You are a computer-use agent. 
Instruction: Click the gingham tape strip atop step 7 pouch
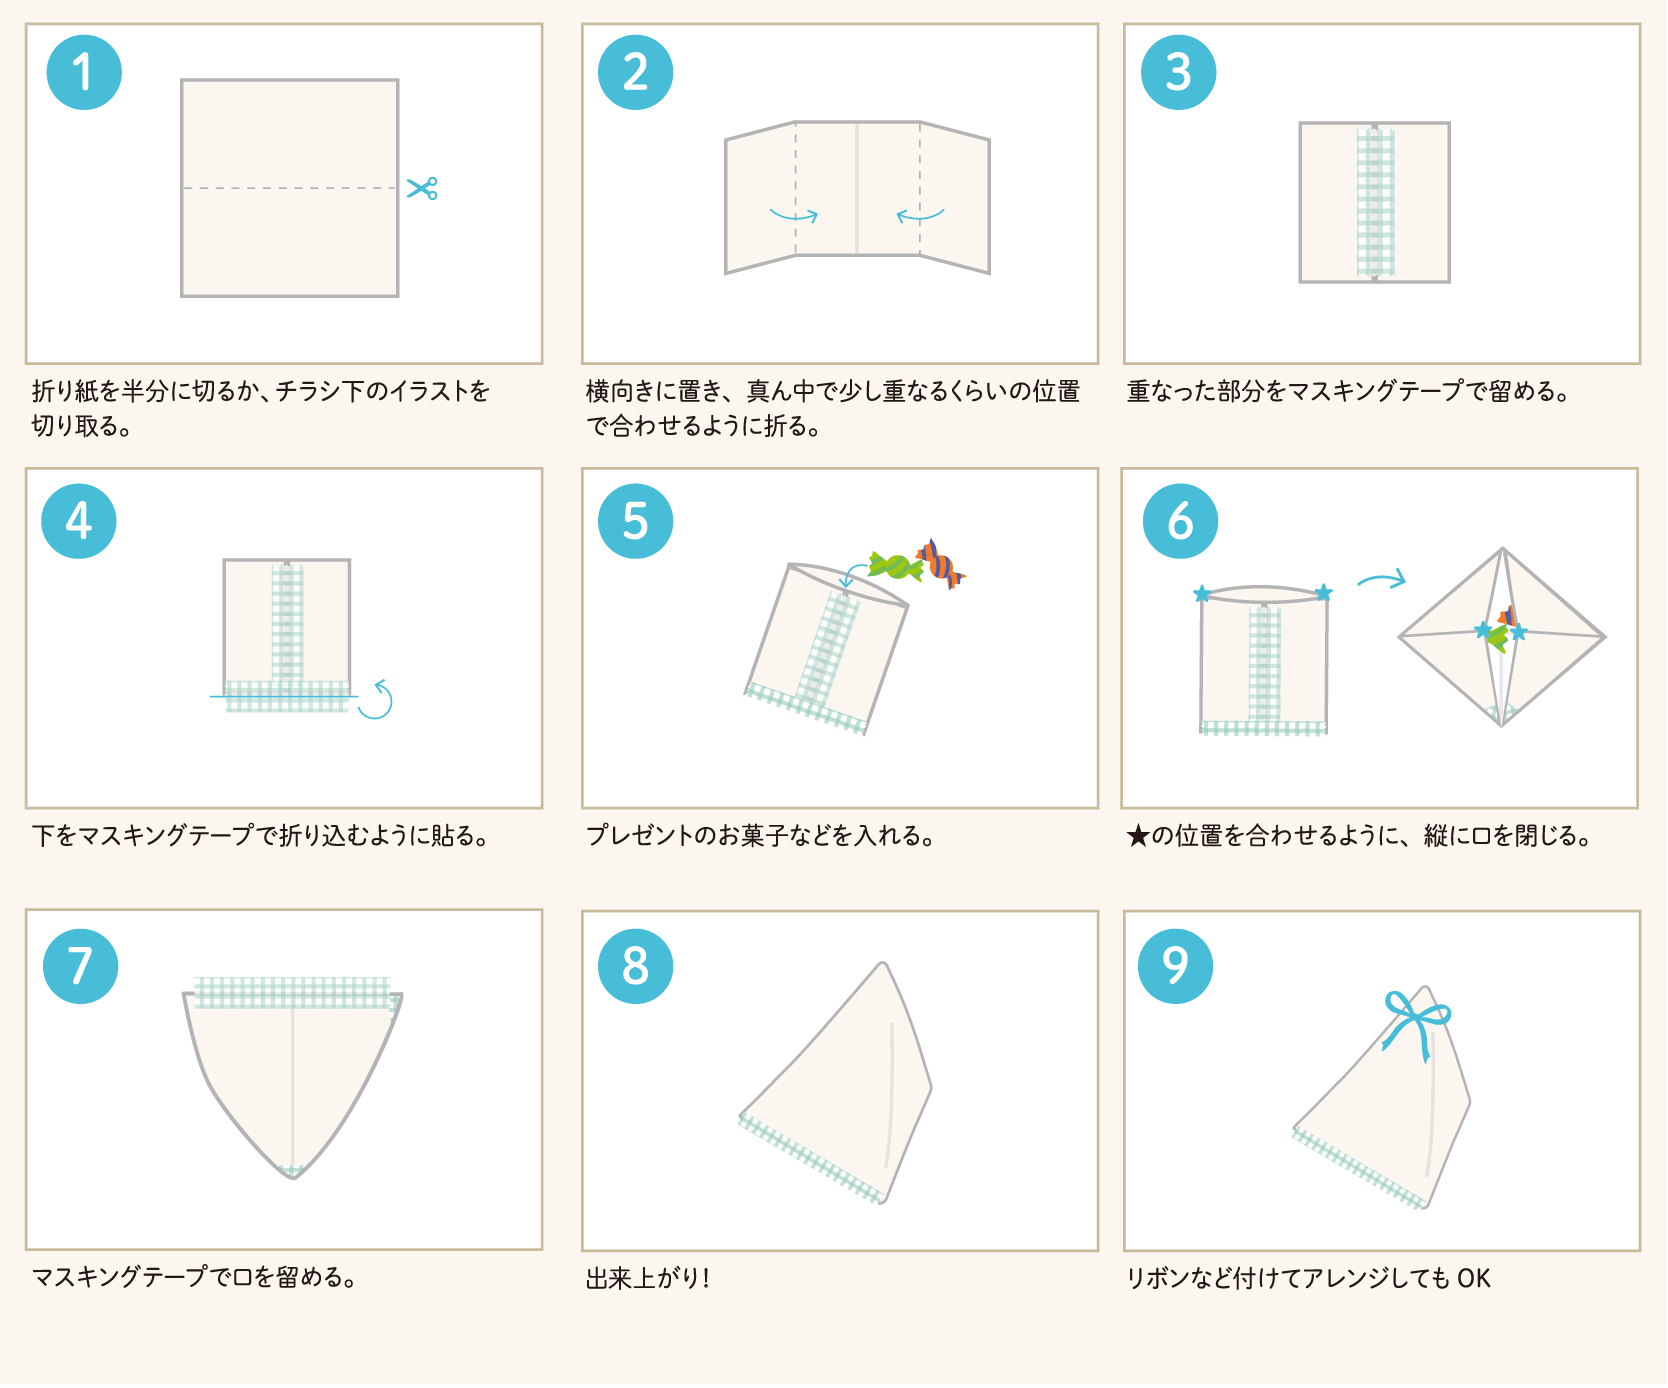click(x=292, y=992)
